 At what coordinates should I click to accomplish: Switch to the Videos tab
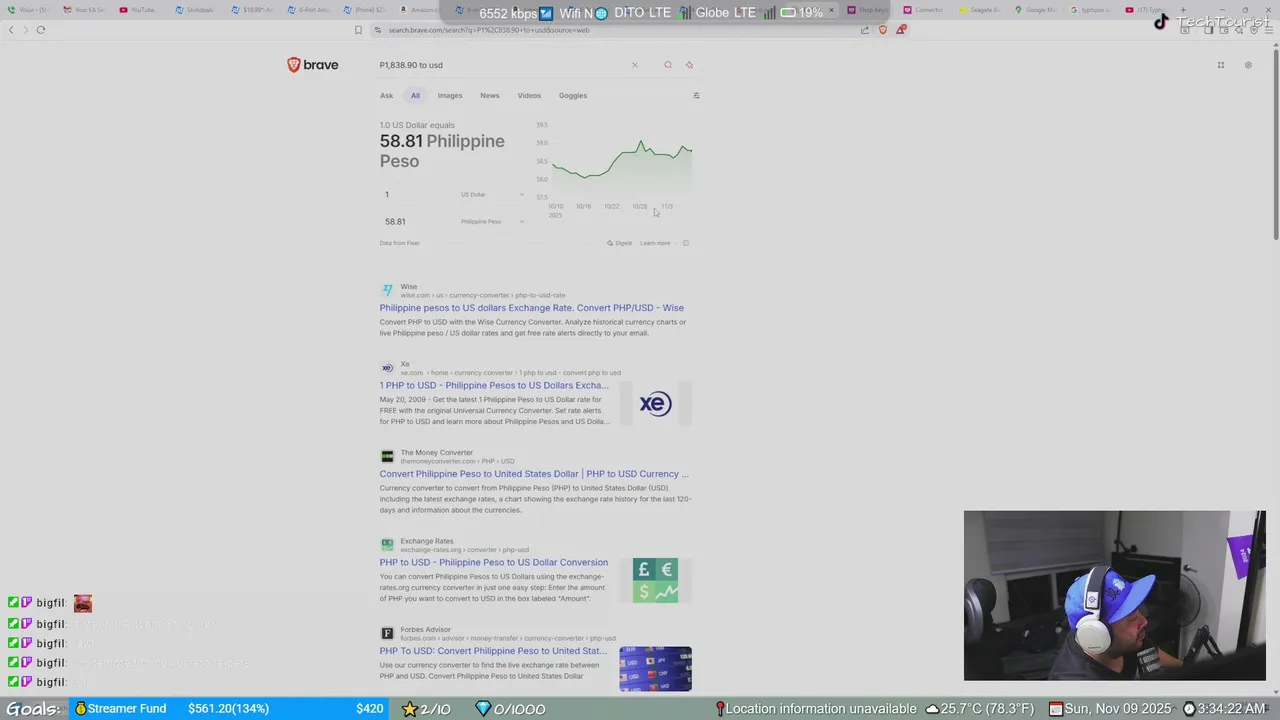529,96
